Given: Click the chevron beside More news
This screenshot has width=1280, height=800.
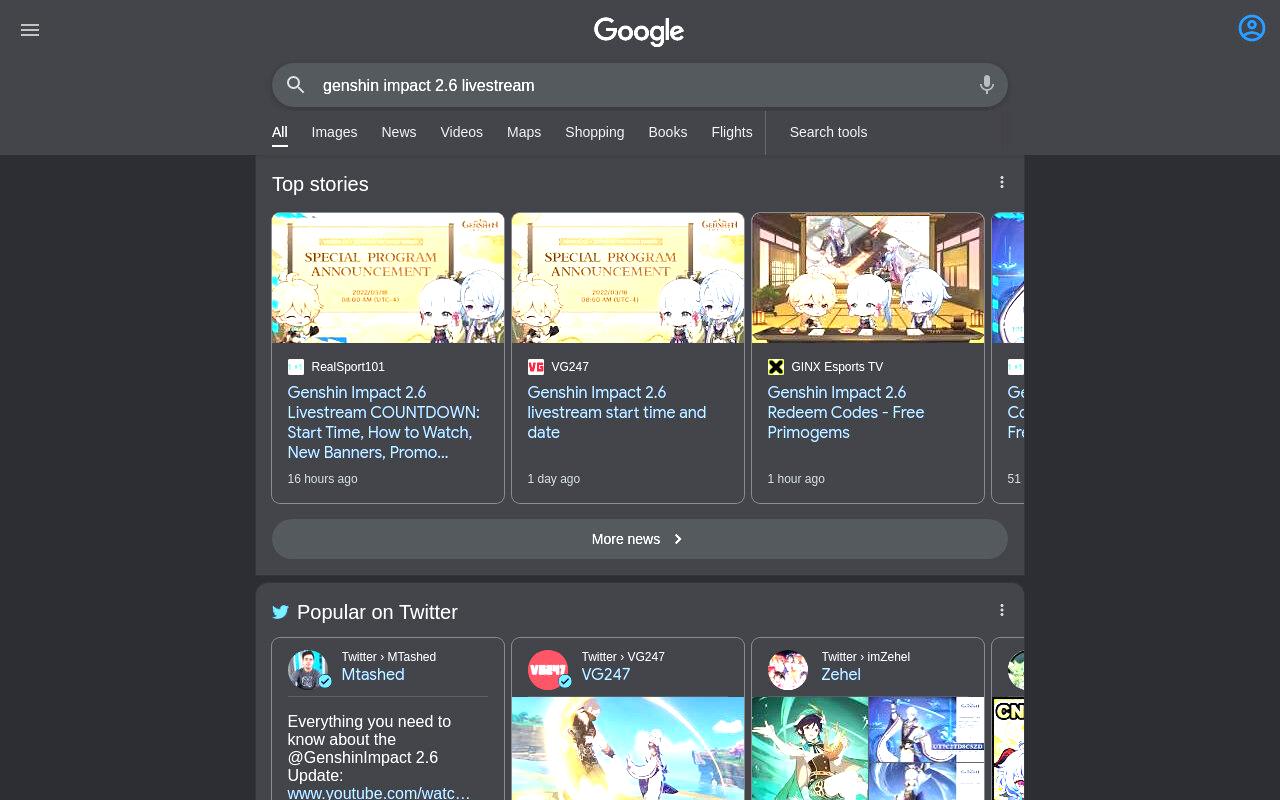Looking at the screenshot, I should point(678,539).
